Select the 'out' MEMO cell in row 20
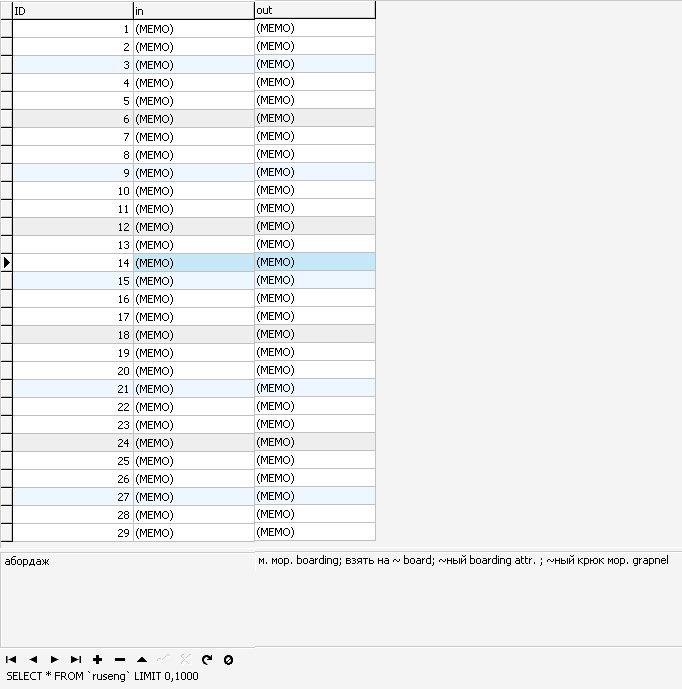 click(315, 370)
